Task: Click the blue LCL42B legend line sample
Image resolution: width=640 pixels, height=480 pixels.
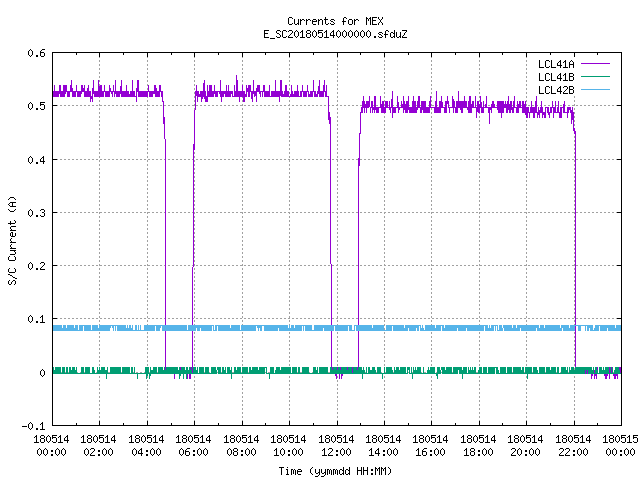Action: click(x=595, y=90)
